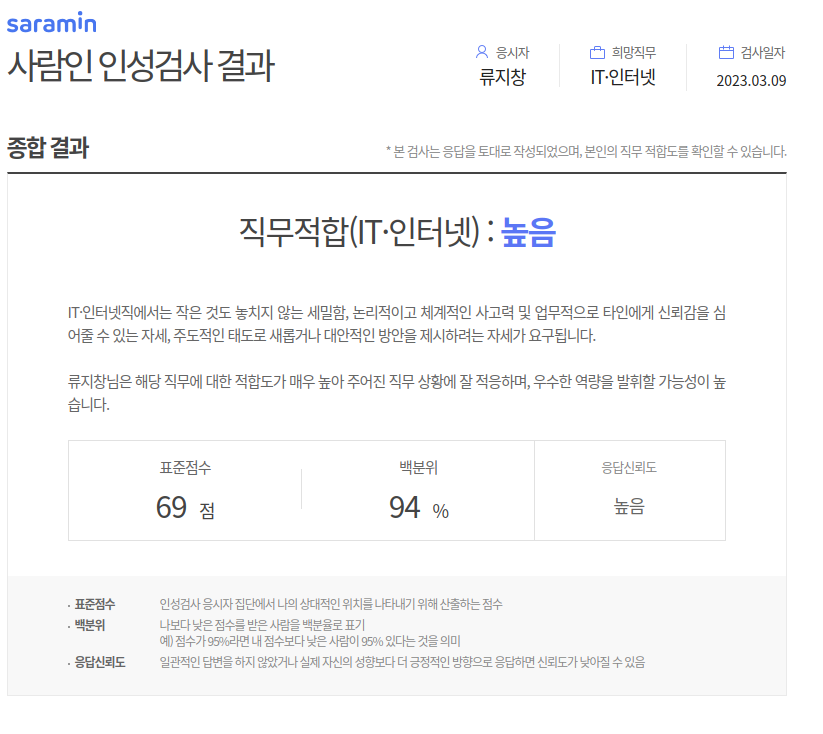Click the blue 높음 rating in heading
The image size is (823, 734).
[528, 232]
